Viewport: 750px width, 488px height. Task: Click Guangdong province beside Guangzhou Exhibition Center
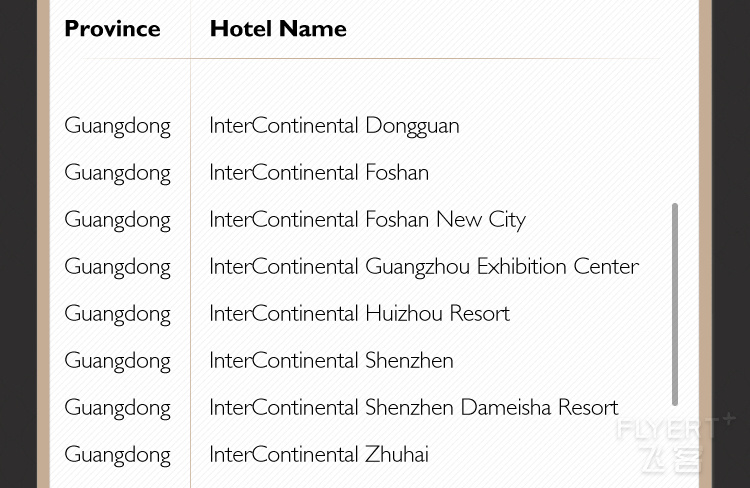(118, 267)
